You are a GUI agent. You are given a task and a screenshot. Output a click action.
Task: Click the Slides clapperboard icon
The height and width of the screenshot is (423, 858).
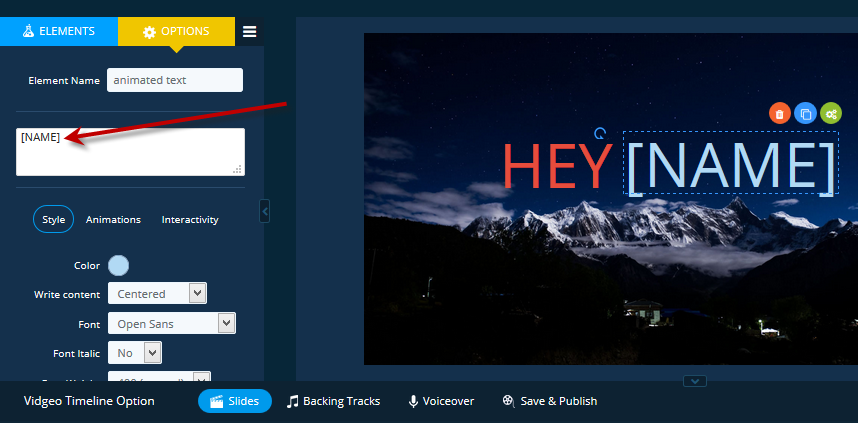point(217,401)
